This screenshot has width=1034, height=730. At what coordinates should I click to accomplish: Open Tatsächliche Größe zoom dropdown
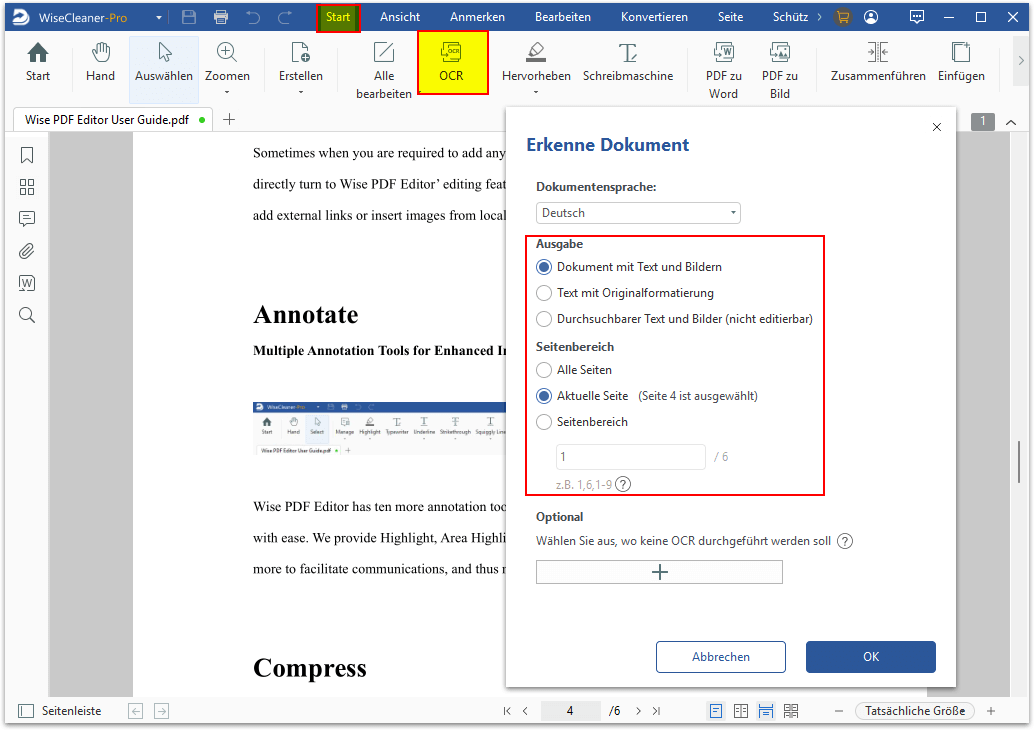pos(915,711)
